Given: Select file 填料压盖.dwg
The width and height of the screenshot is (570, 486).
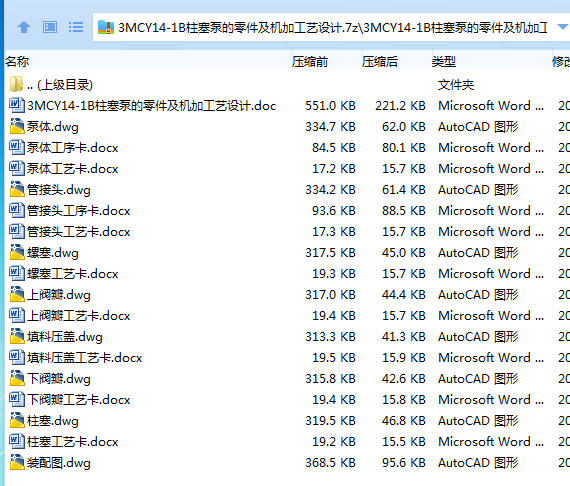Looking at the screenshot, I should tap(65, 337).
